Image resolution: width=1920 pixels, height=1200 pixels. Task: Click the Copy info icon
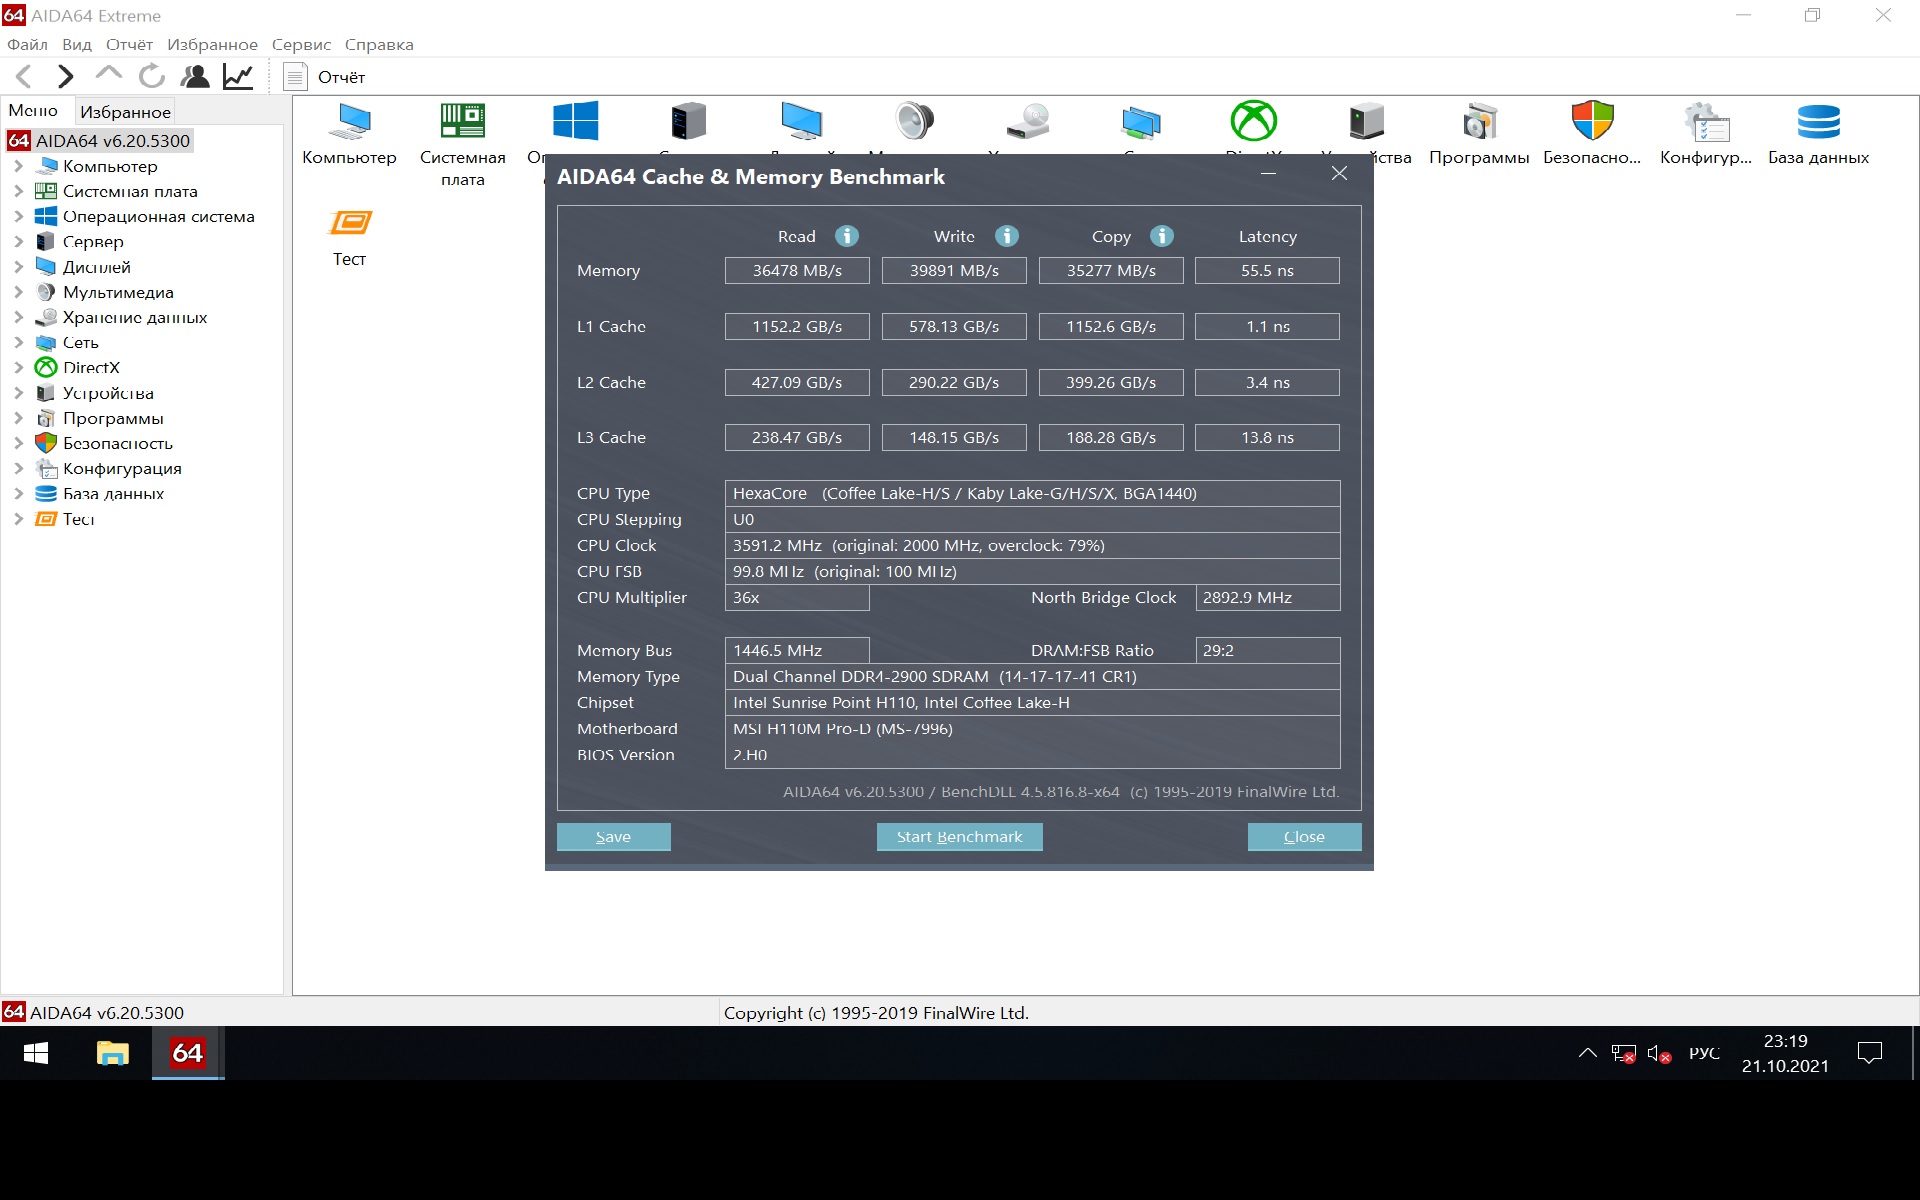(1161, 236)
